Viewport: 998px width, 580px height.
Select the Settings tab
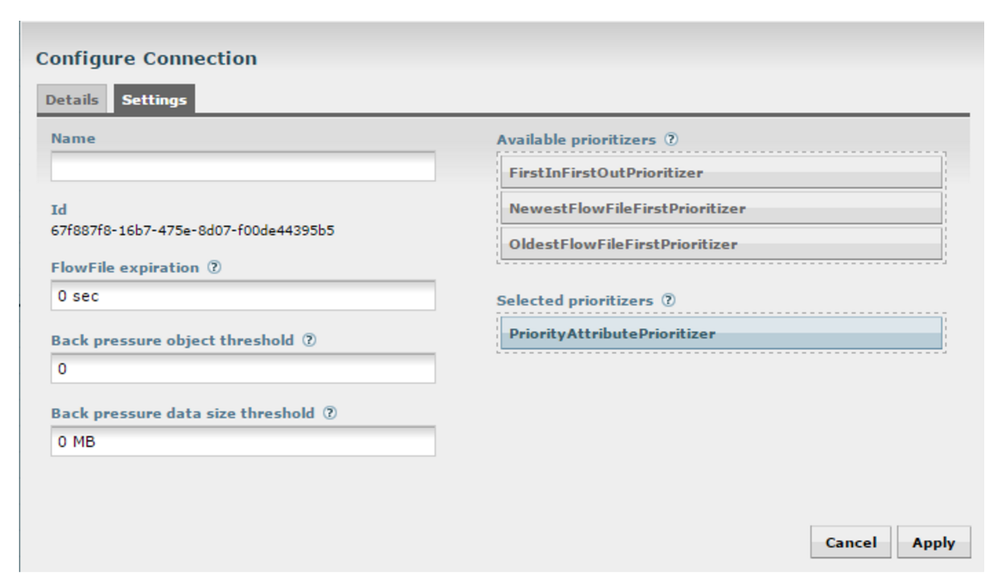pyautogui.click(x=154, y=100)
